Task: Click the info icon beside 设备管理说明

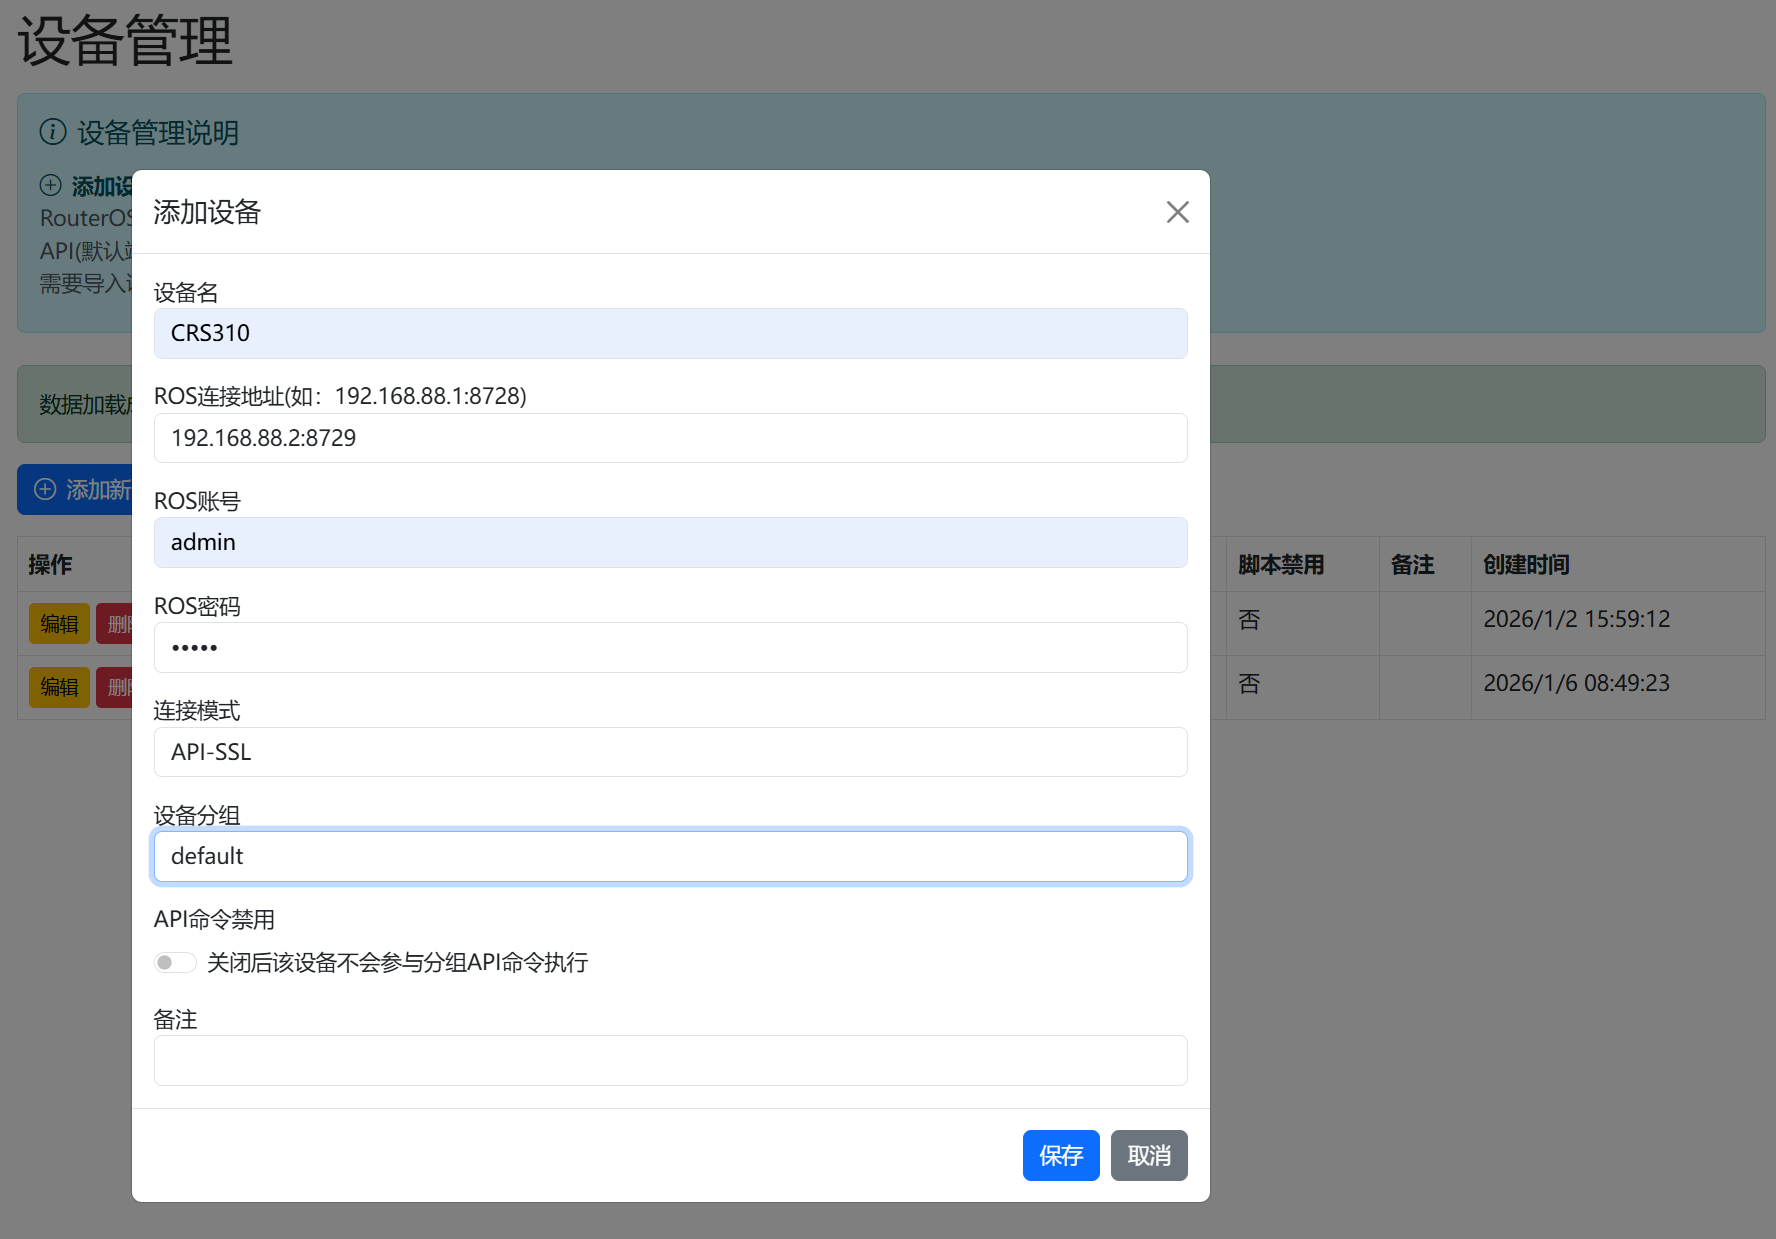Action: (x=53, y=132)
